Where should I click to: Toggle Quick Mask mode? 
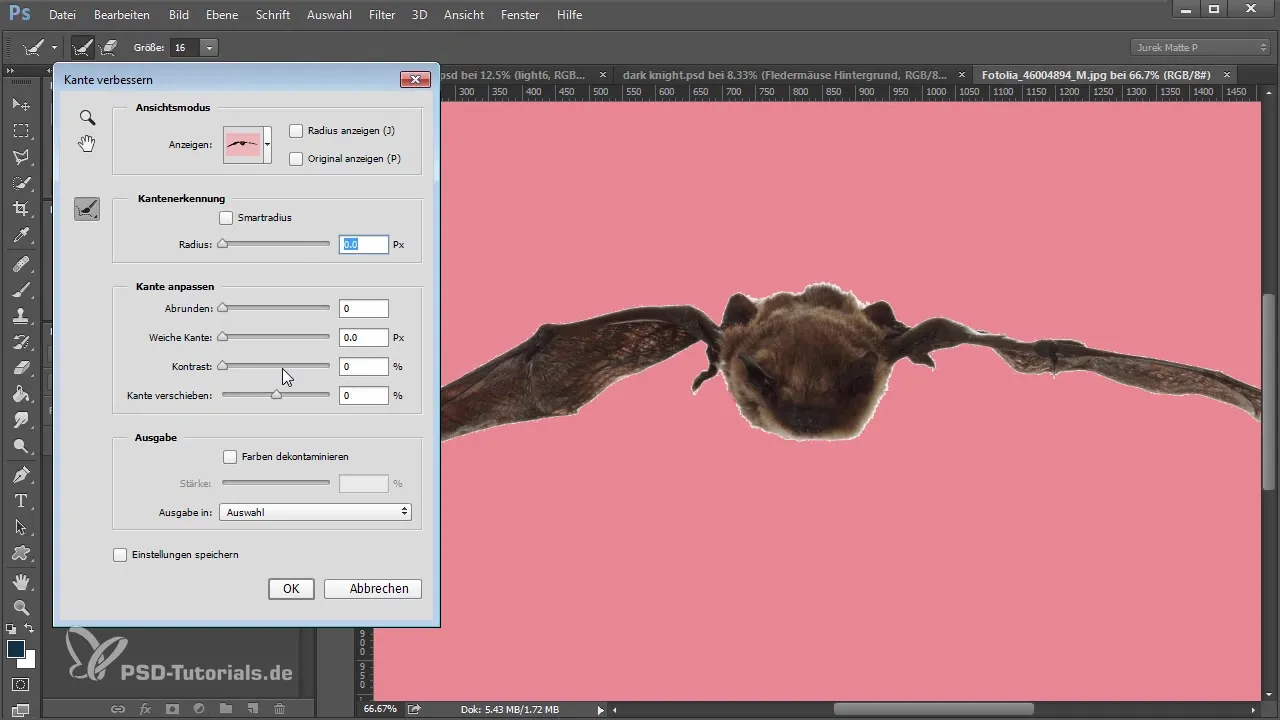(x=20, y=685)
